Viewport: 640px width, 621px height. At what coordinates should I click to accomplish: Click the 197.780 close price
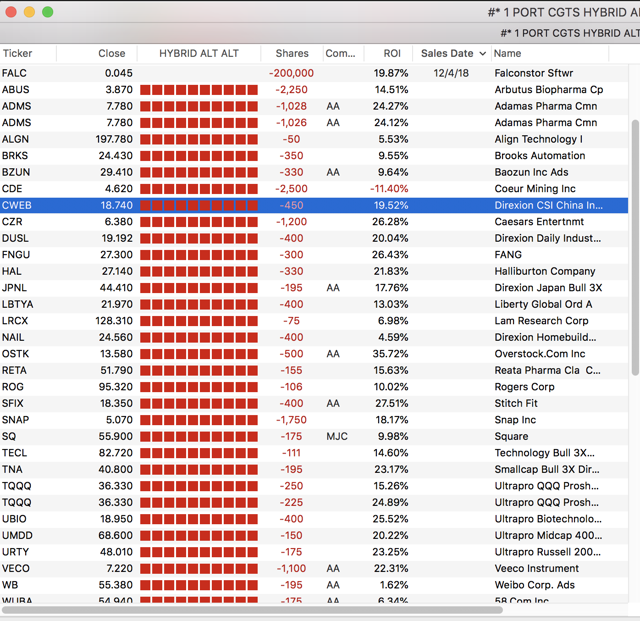tap(114, 139)
